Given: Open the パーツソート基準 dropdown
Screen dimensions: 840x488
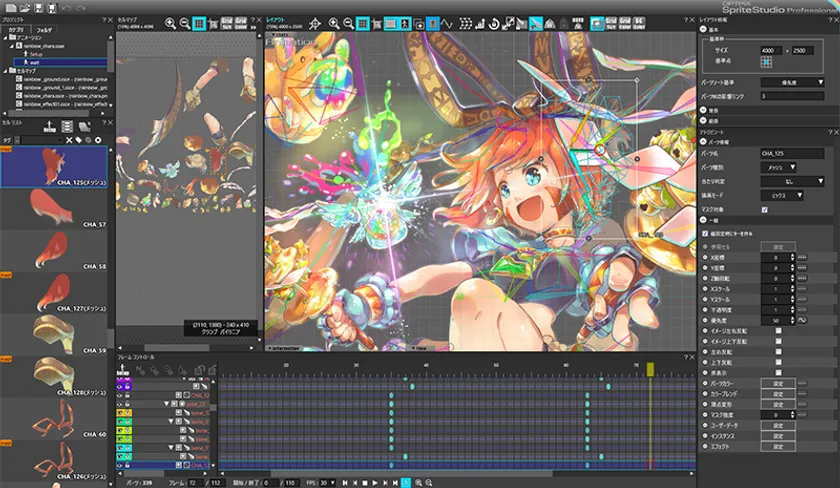Looking at the screenshot, I should [790, 82].
